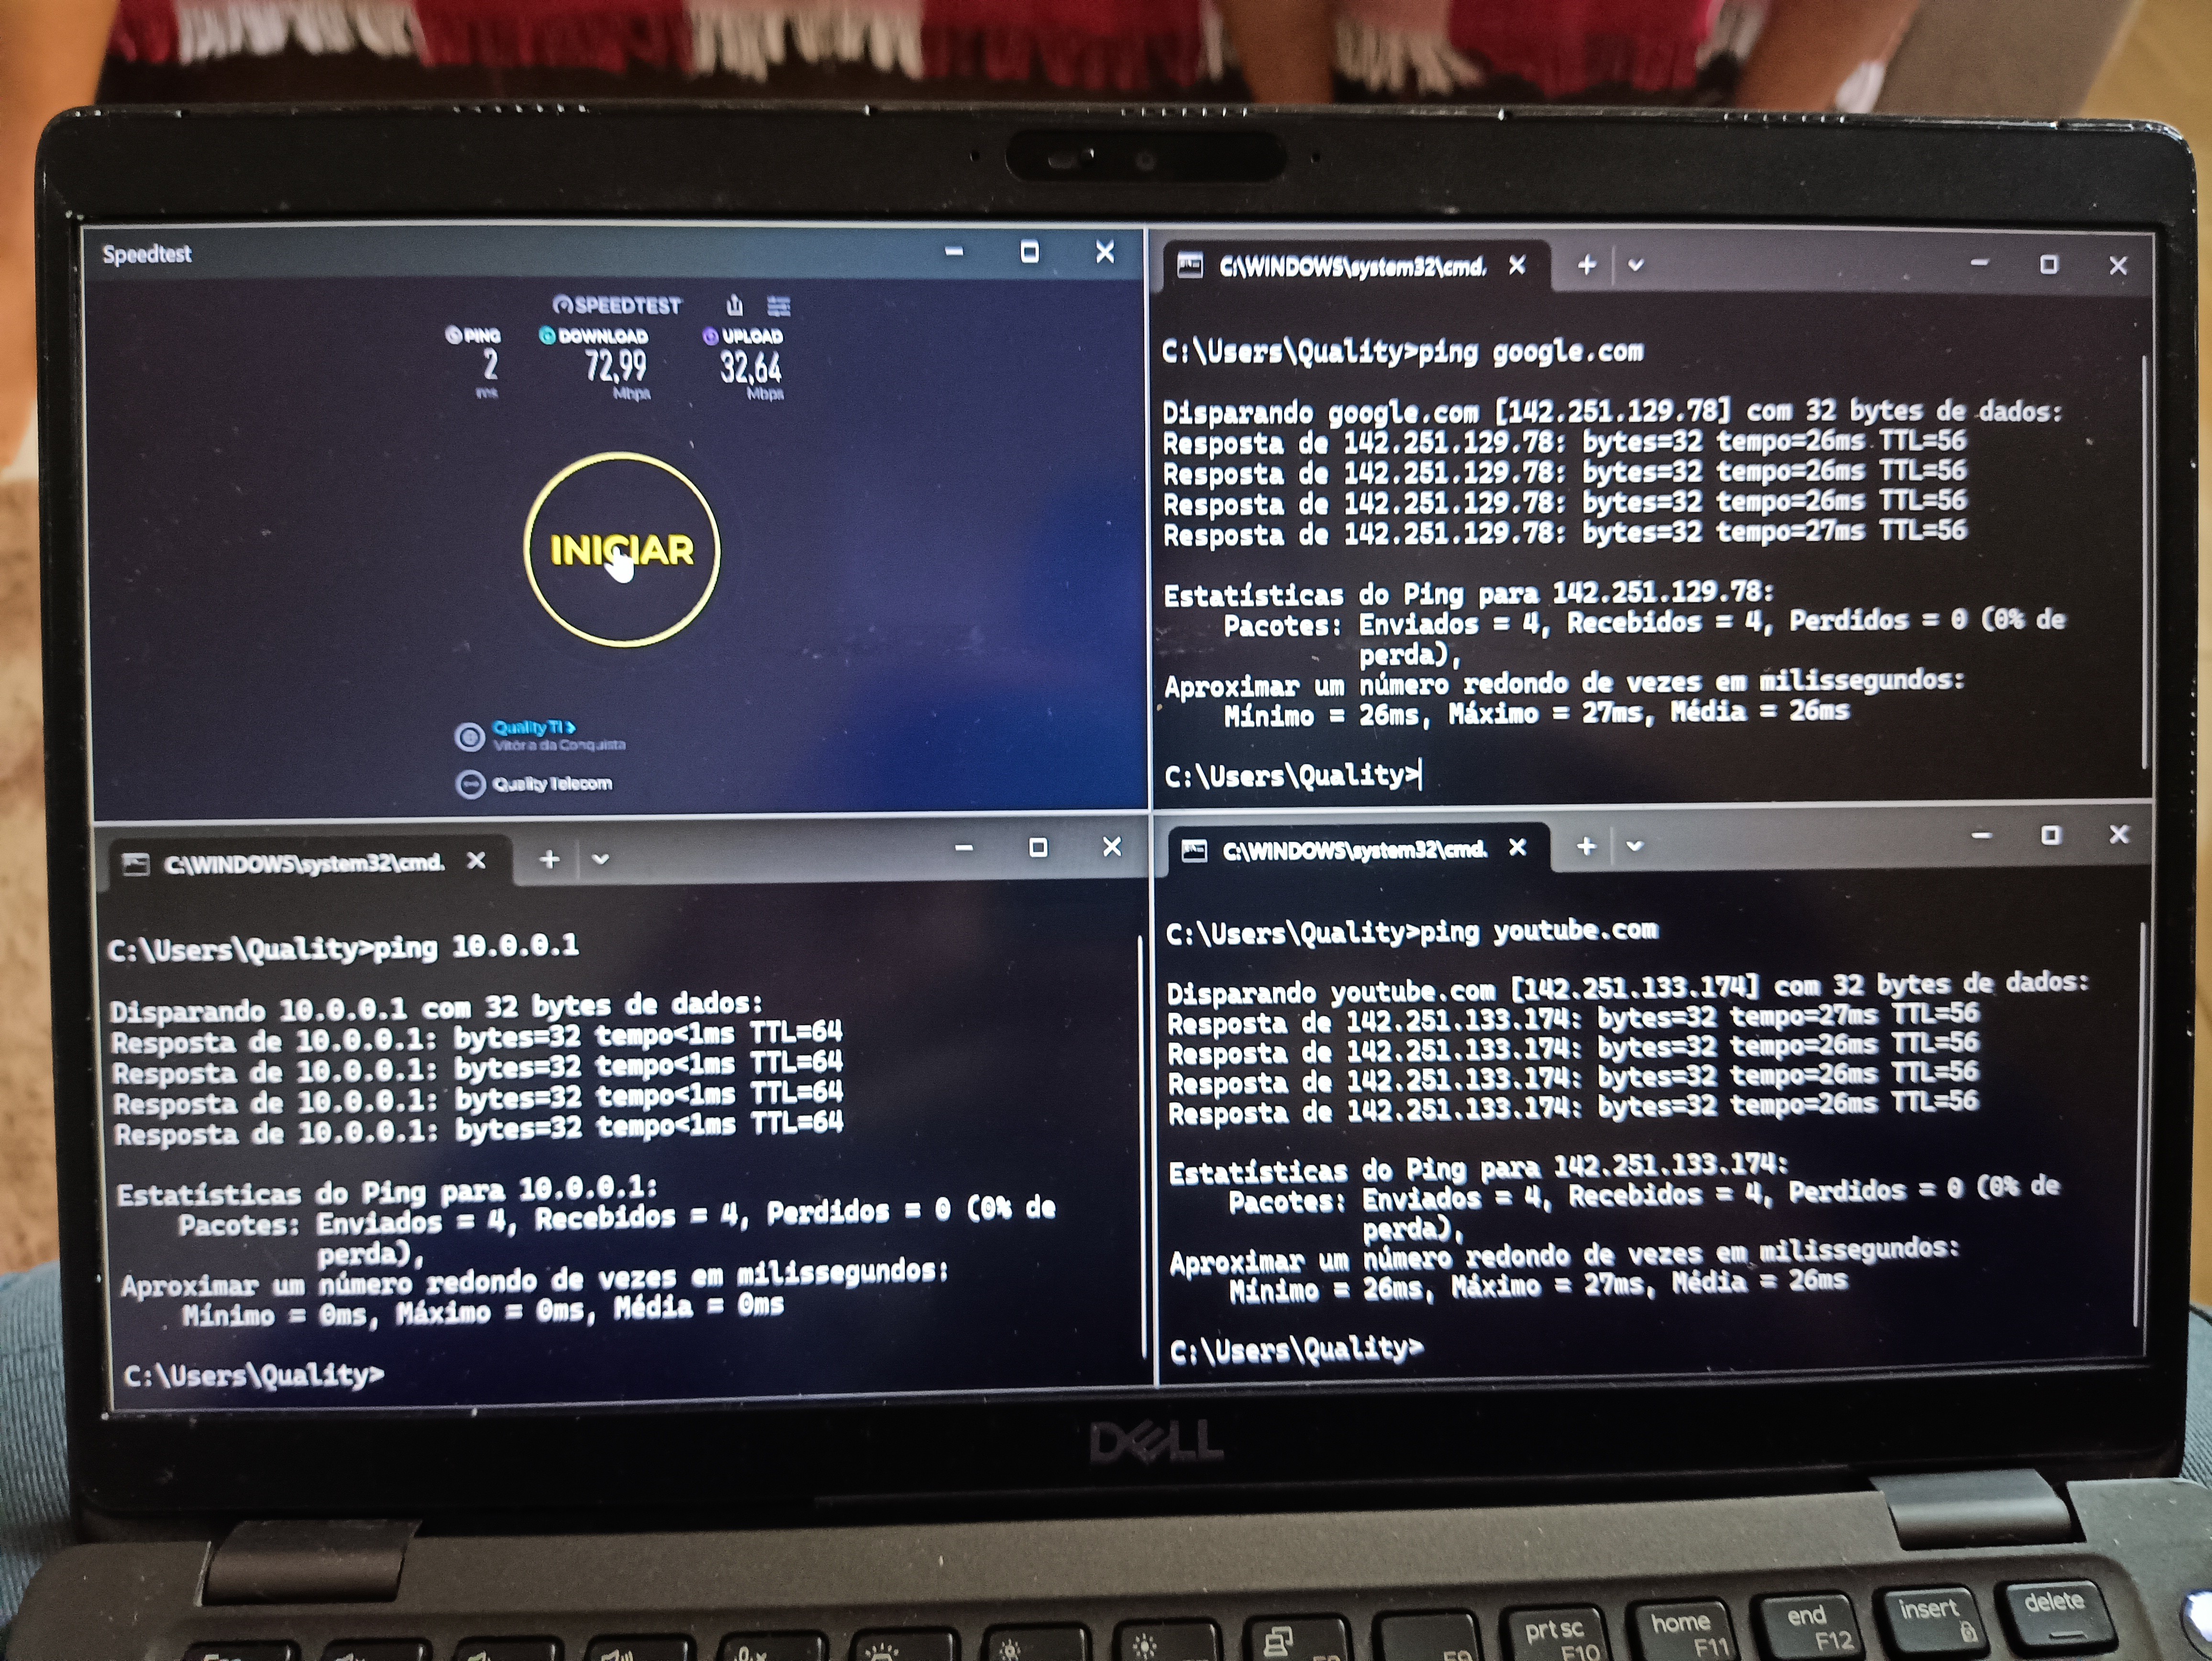Change server via Quality TI link
The image size is (2212, 1661).
pos(533,727)
